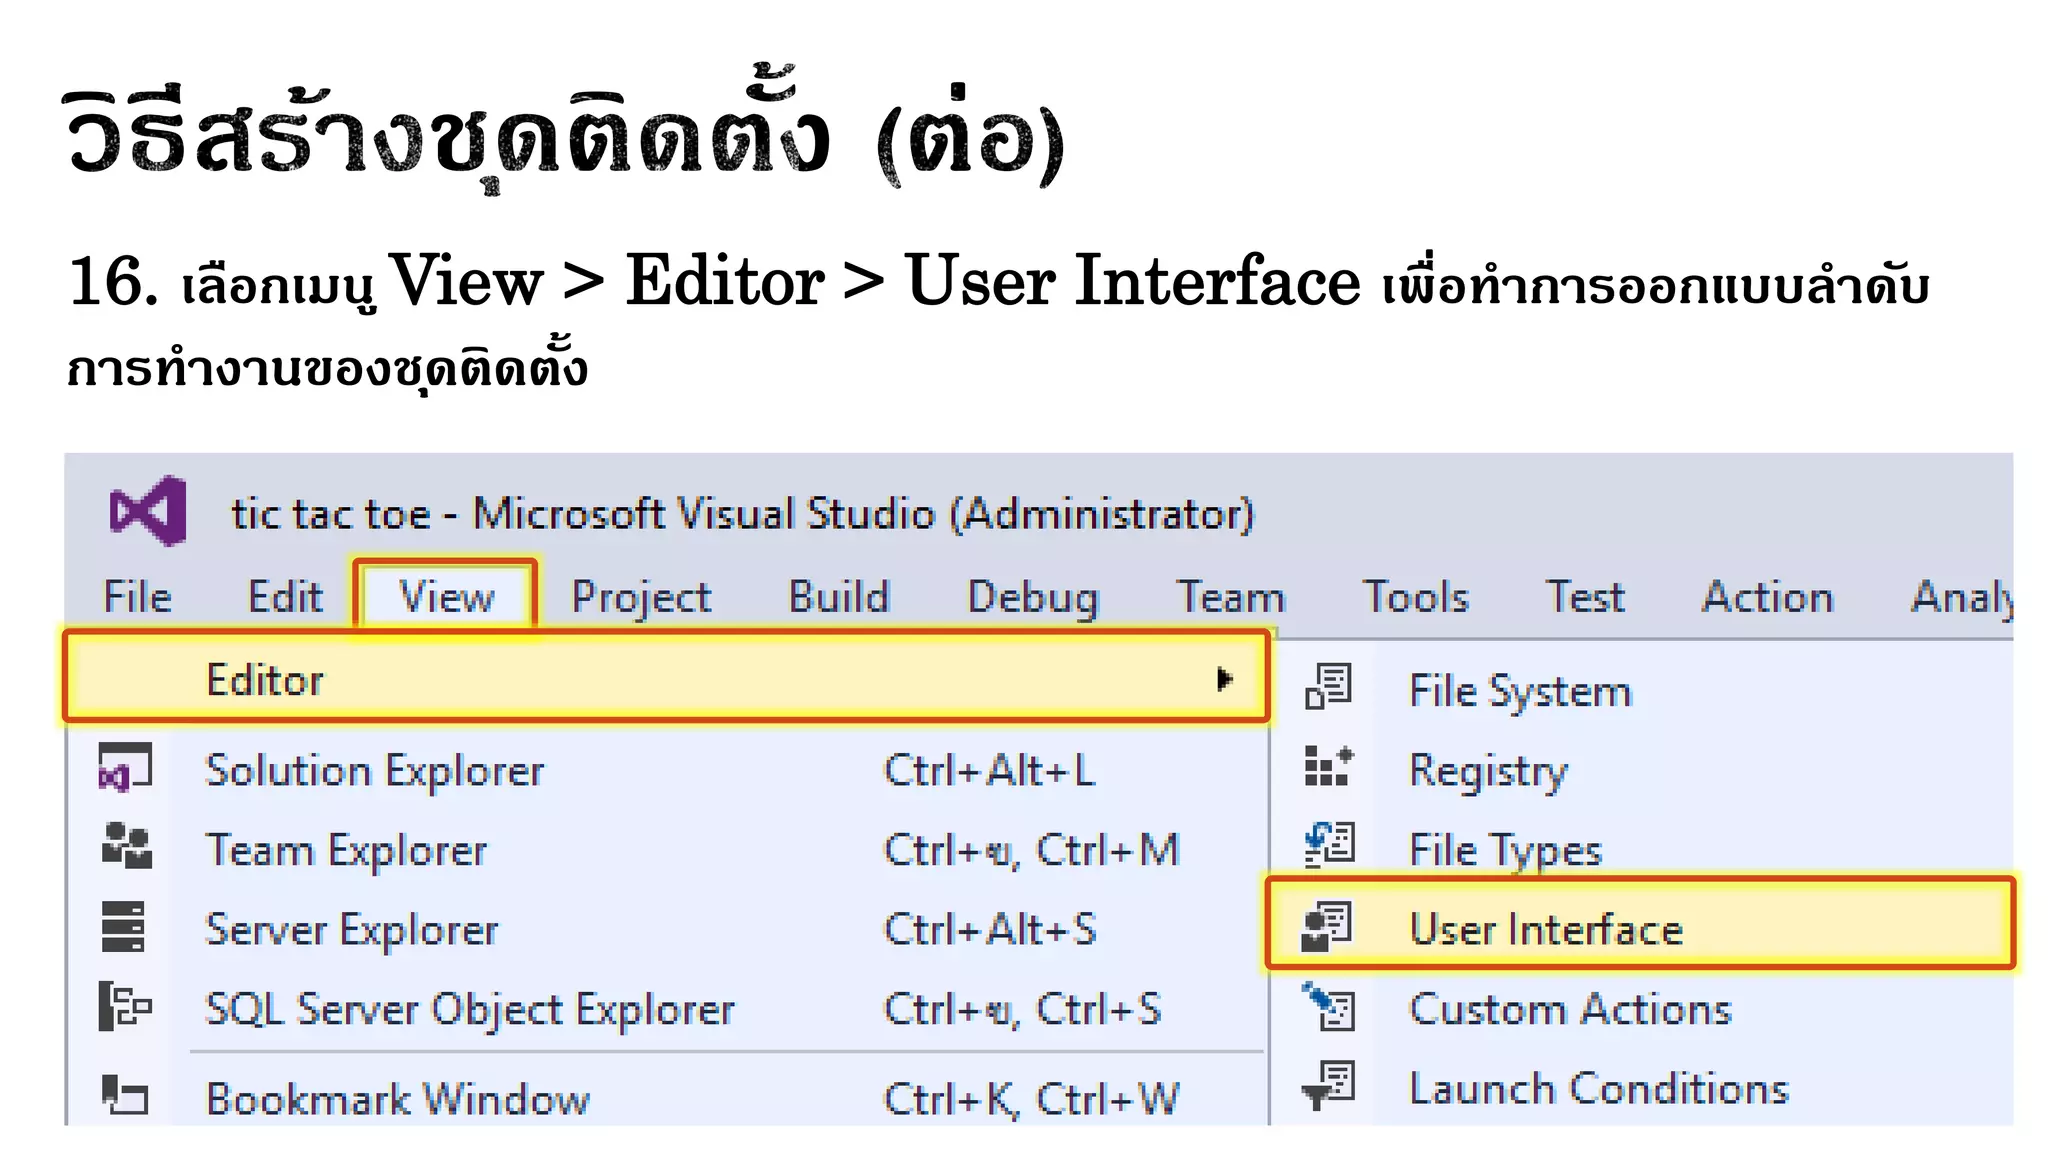Click the Server Explorer icon
Screen dimensions: 2048x1152
pos(124,926)
